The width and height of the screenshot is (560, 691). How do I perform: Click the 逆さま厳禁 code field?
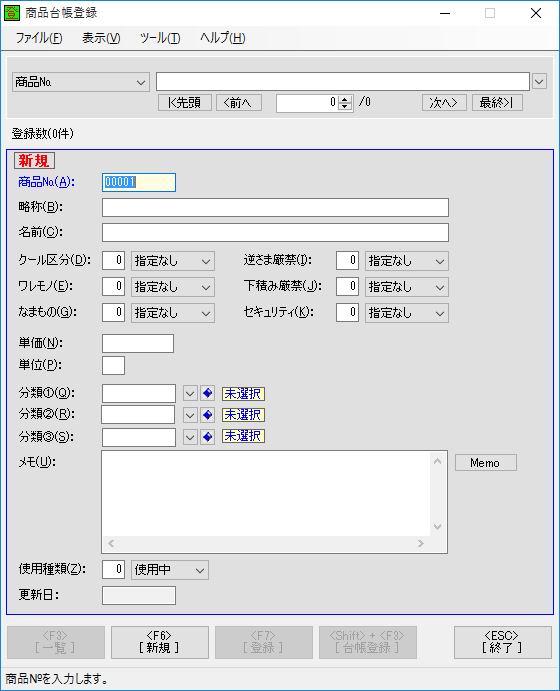point(347,260)
